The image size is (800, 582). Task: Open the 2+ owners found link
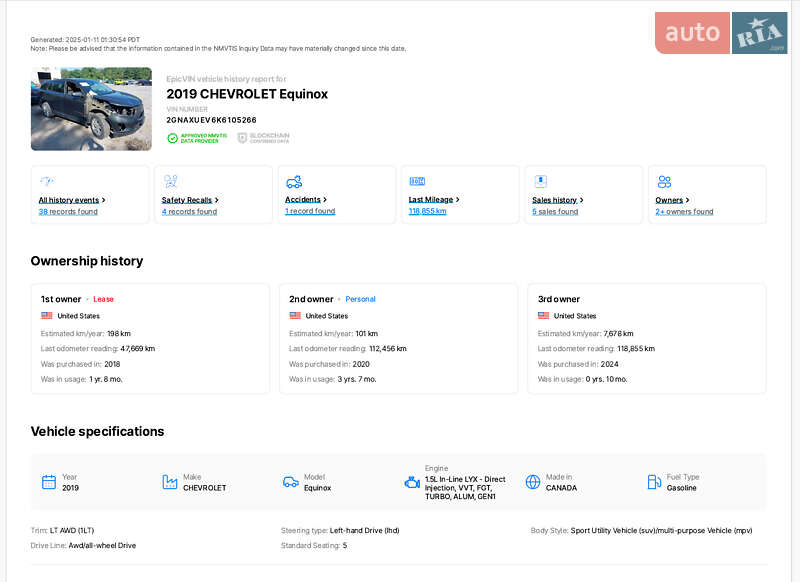684,212
